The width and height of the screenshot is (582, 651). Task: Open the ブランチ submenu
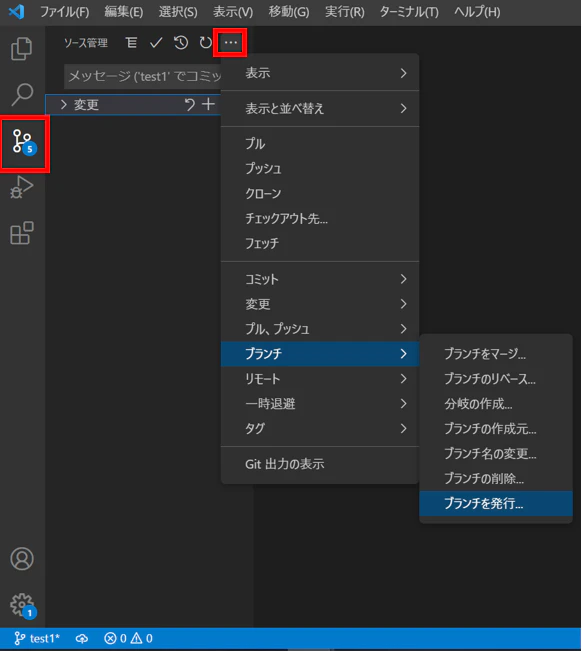pyautogui.click(x=320, y=354)
